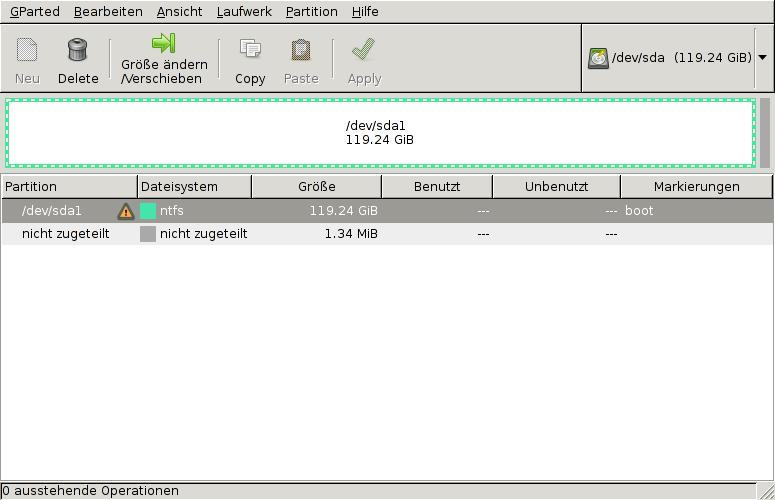Open the device selector dropdown arrow
The height and width of the screenshot is (500, 775).
pyautogui.click(x=763, y=58)
